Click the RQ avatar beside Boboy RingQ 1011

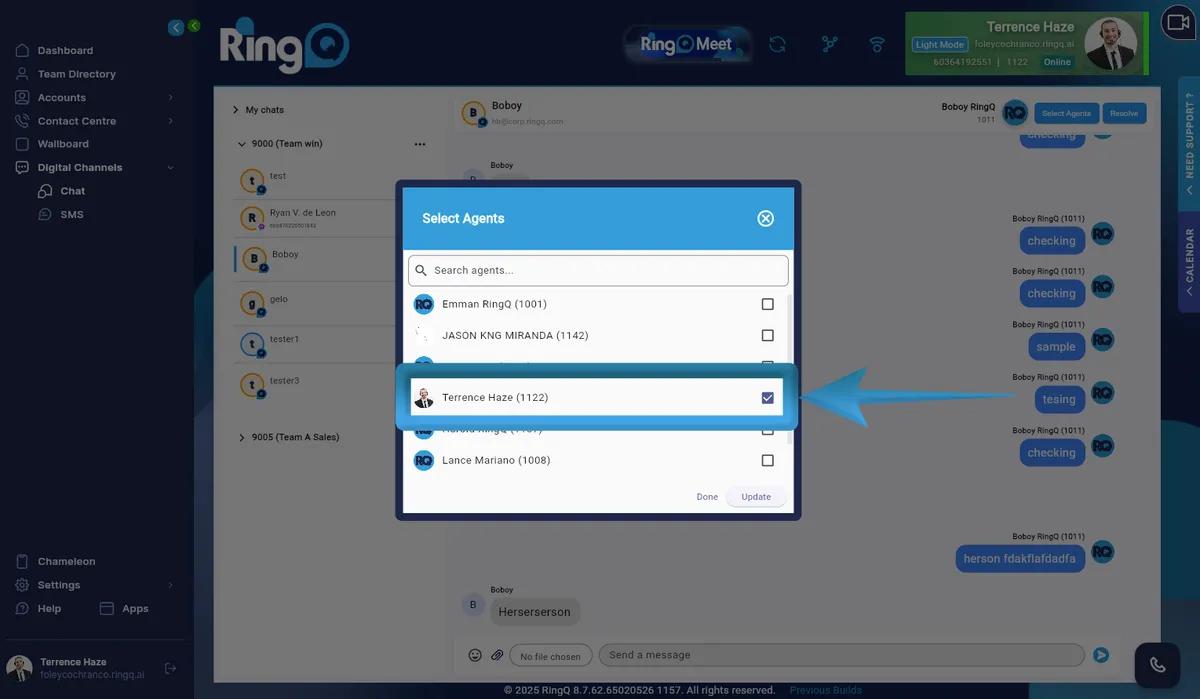click(1015, 113)
